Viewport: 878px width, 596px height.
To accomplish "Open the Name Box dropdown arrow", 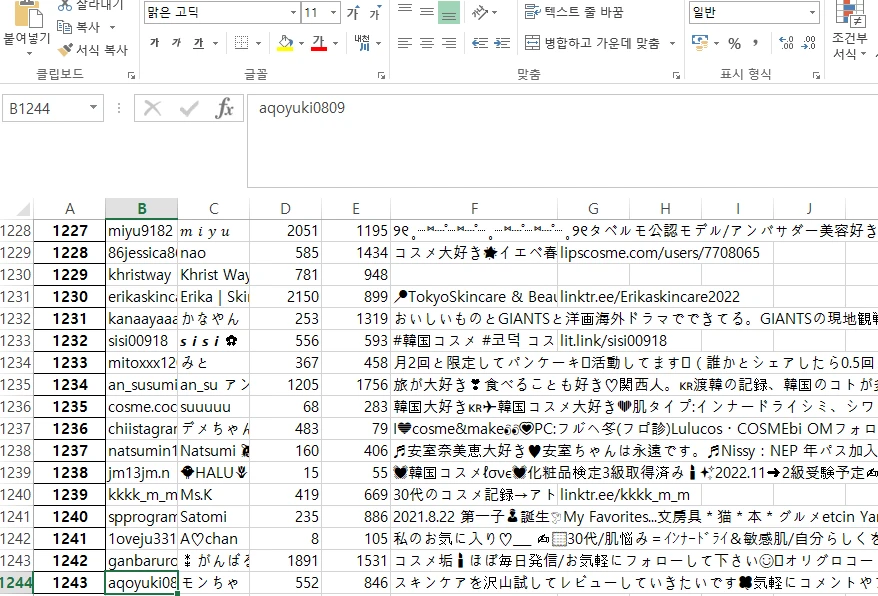I will pyautogui.click(x=94, y=108).
